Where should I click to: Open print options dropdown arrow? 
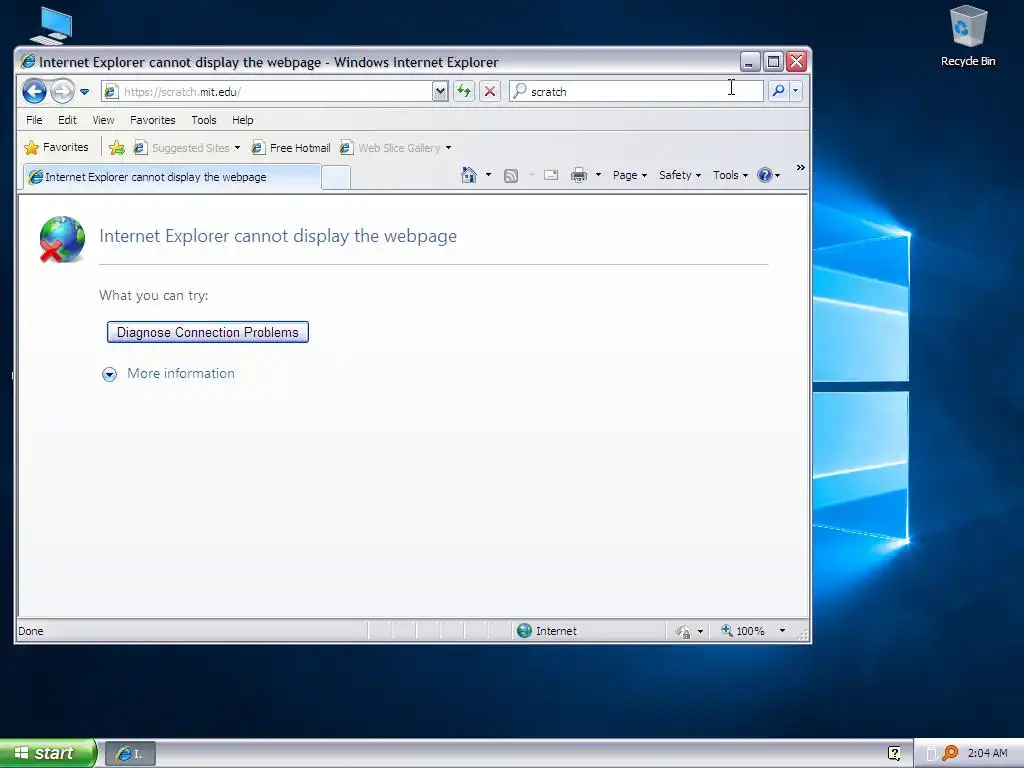click(x=598, y=175)
